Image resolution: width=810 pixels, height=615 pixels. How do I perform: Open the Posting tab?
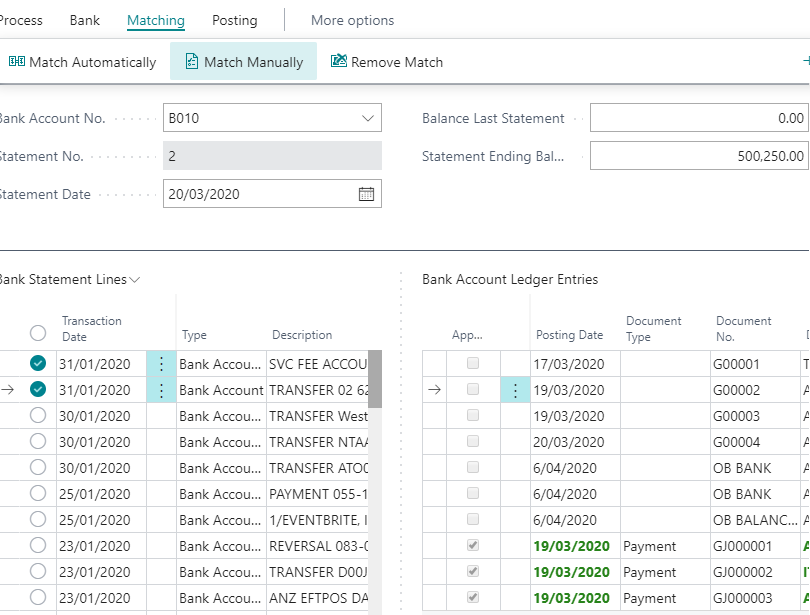pyautogui.click(x=234, y=20)
